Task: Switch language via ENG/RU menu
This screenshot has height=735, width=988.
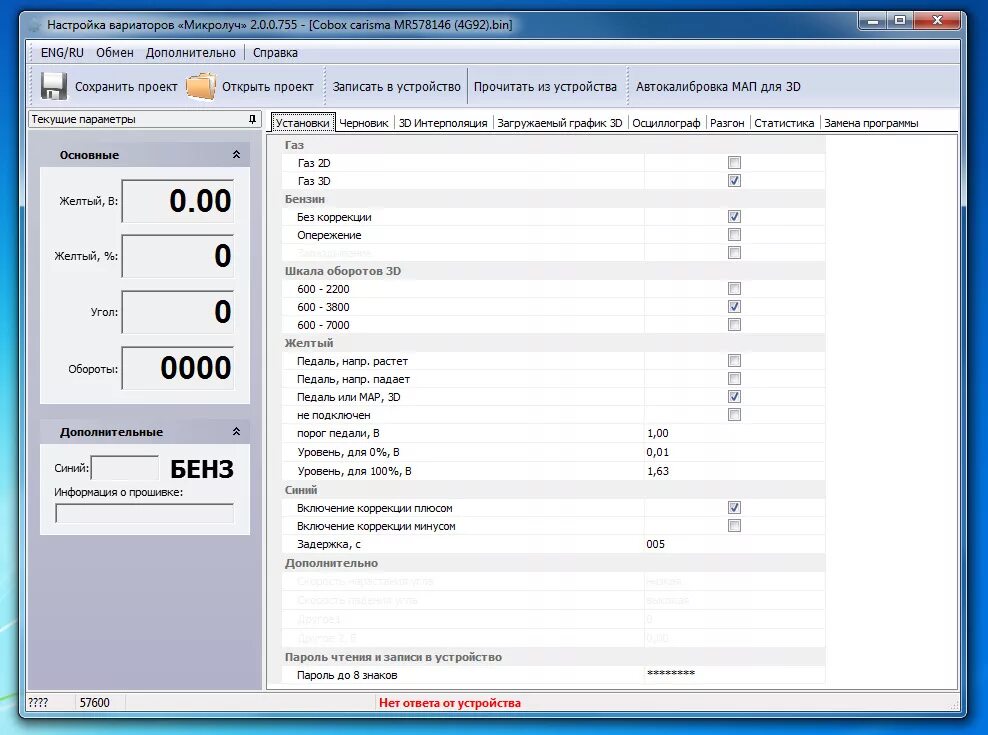Action: [x=62, y=53]
